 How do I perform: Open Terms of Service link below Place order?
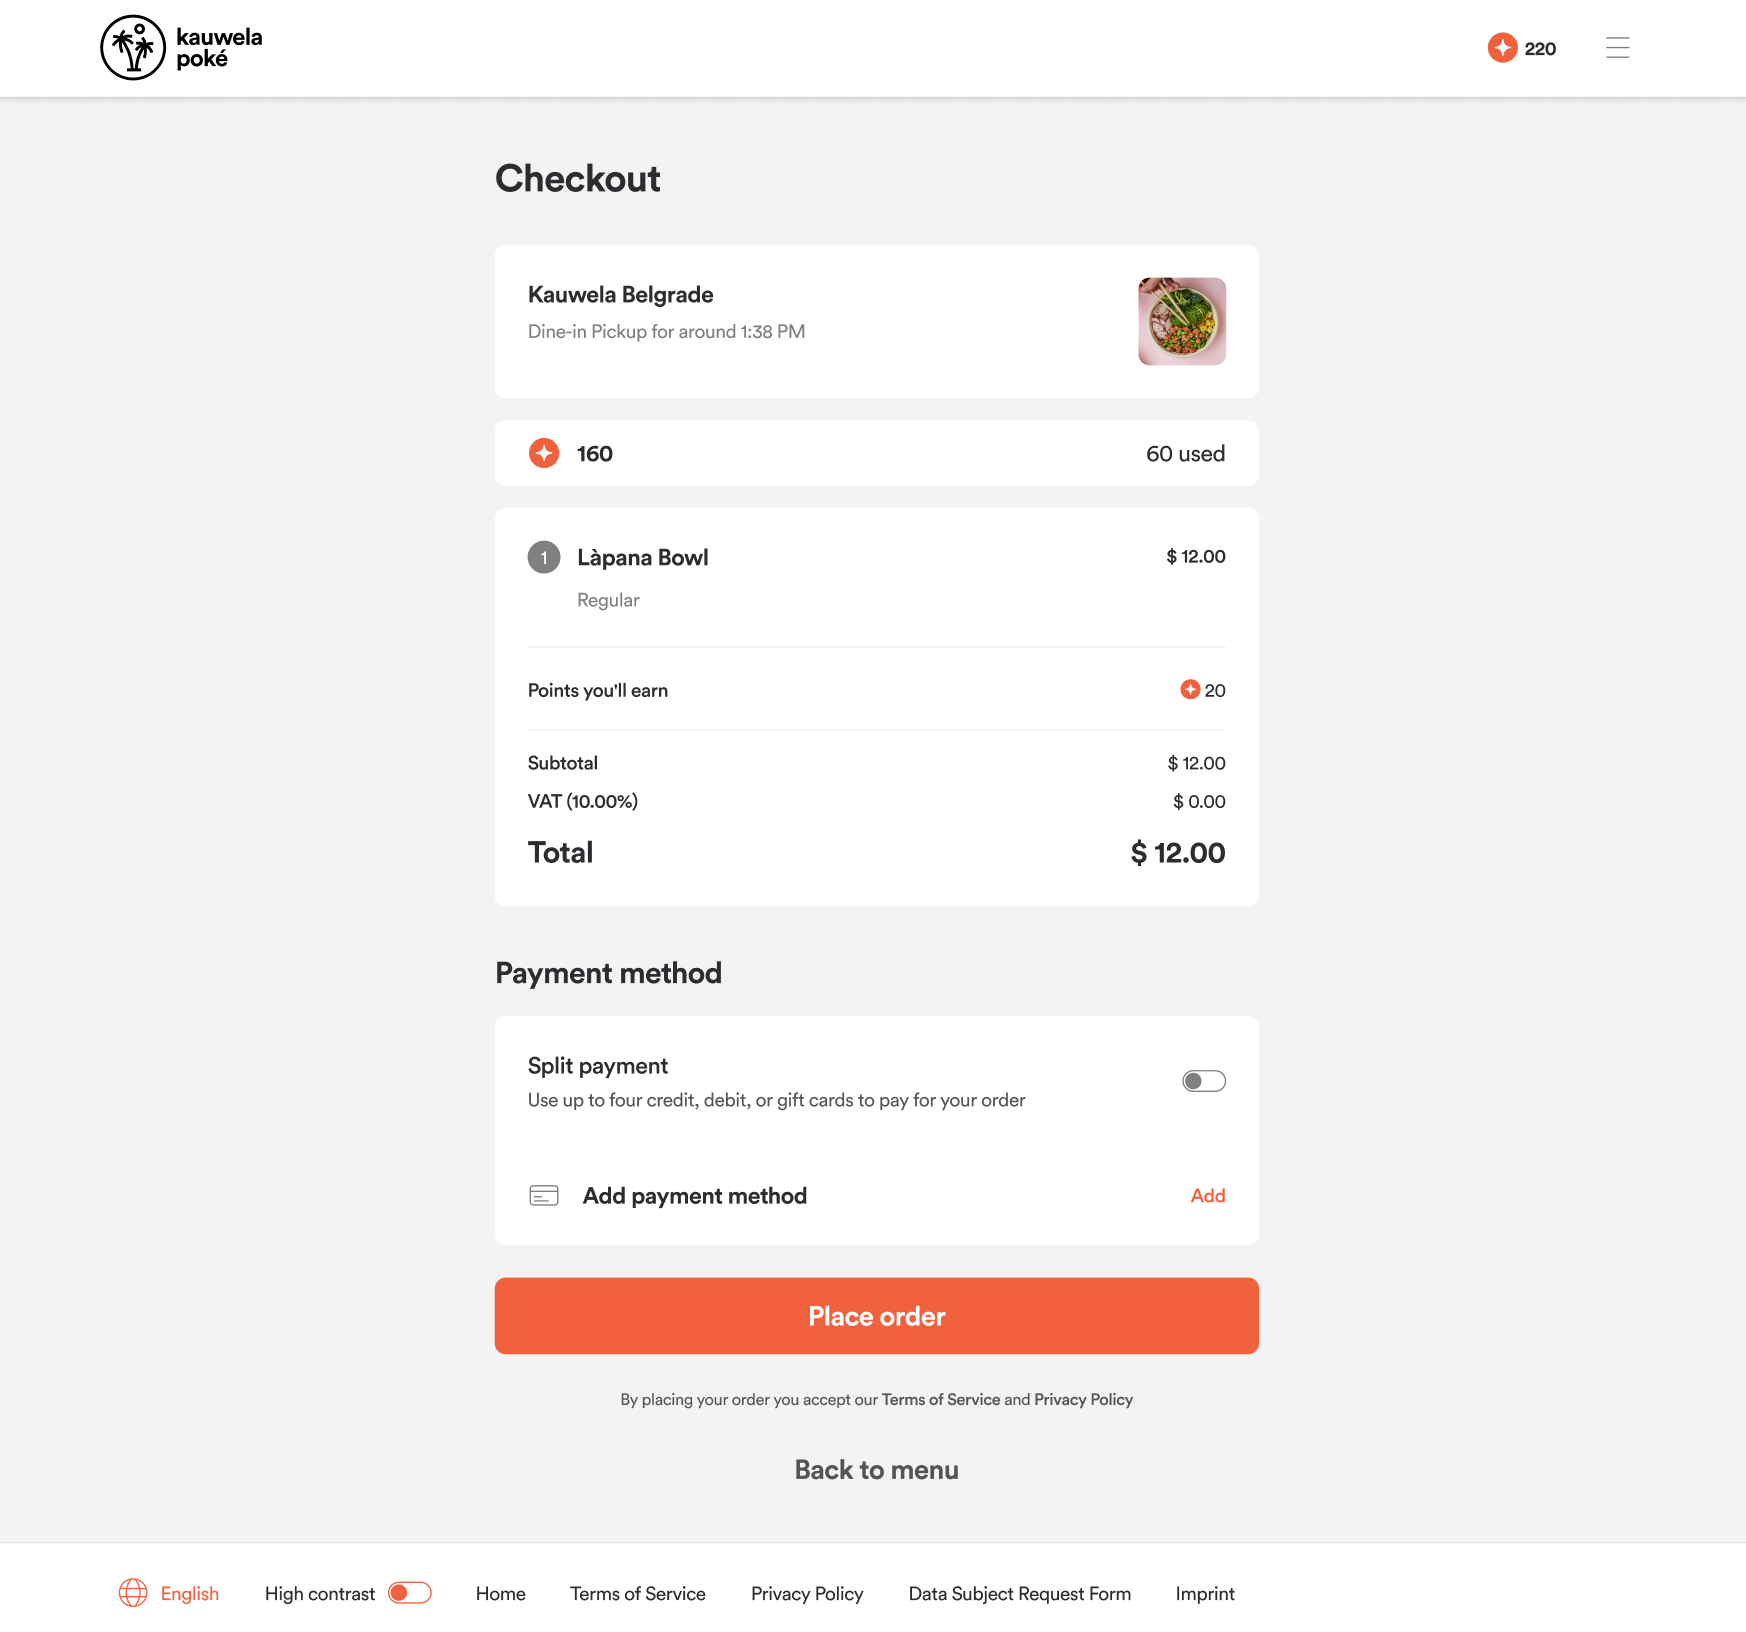pos(941,1399)
